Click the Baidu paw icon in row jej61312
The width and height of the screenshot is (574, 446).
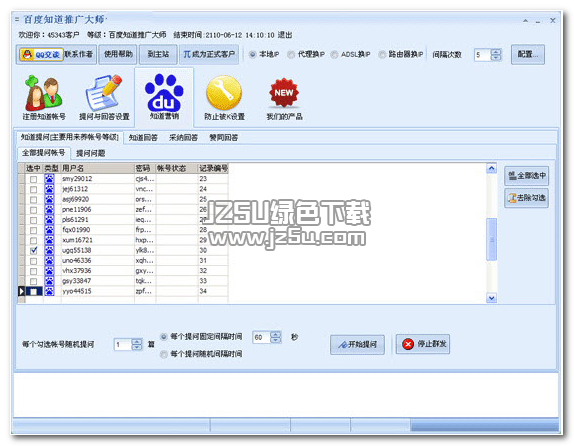[49, 189]
